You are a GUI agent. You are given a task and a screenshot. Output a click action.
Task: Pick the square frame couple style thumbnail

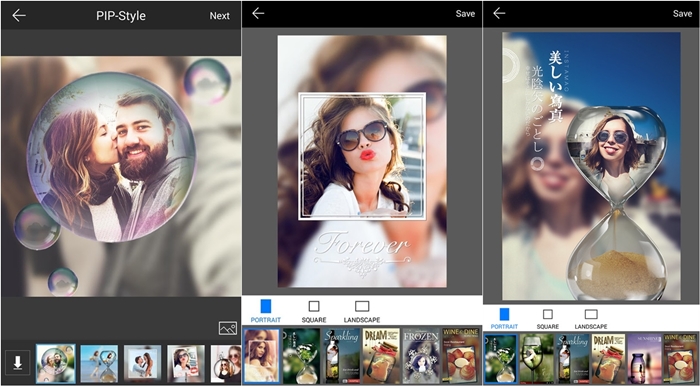click(x=142, y=364)
